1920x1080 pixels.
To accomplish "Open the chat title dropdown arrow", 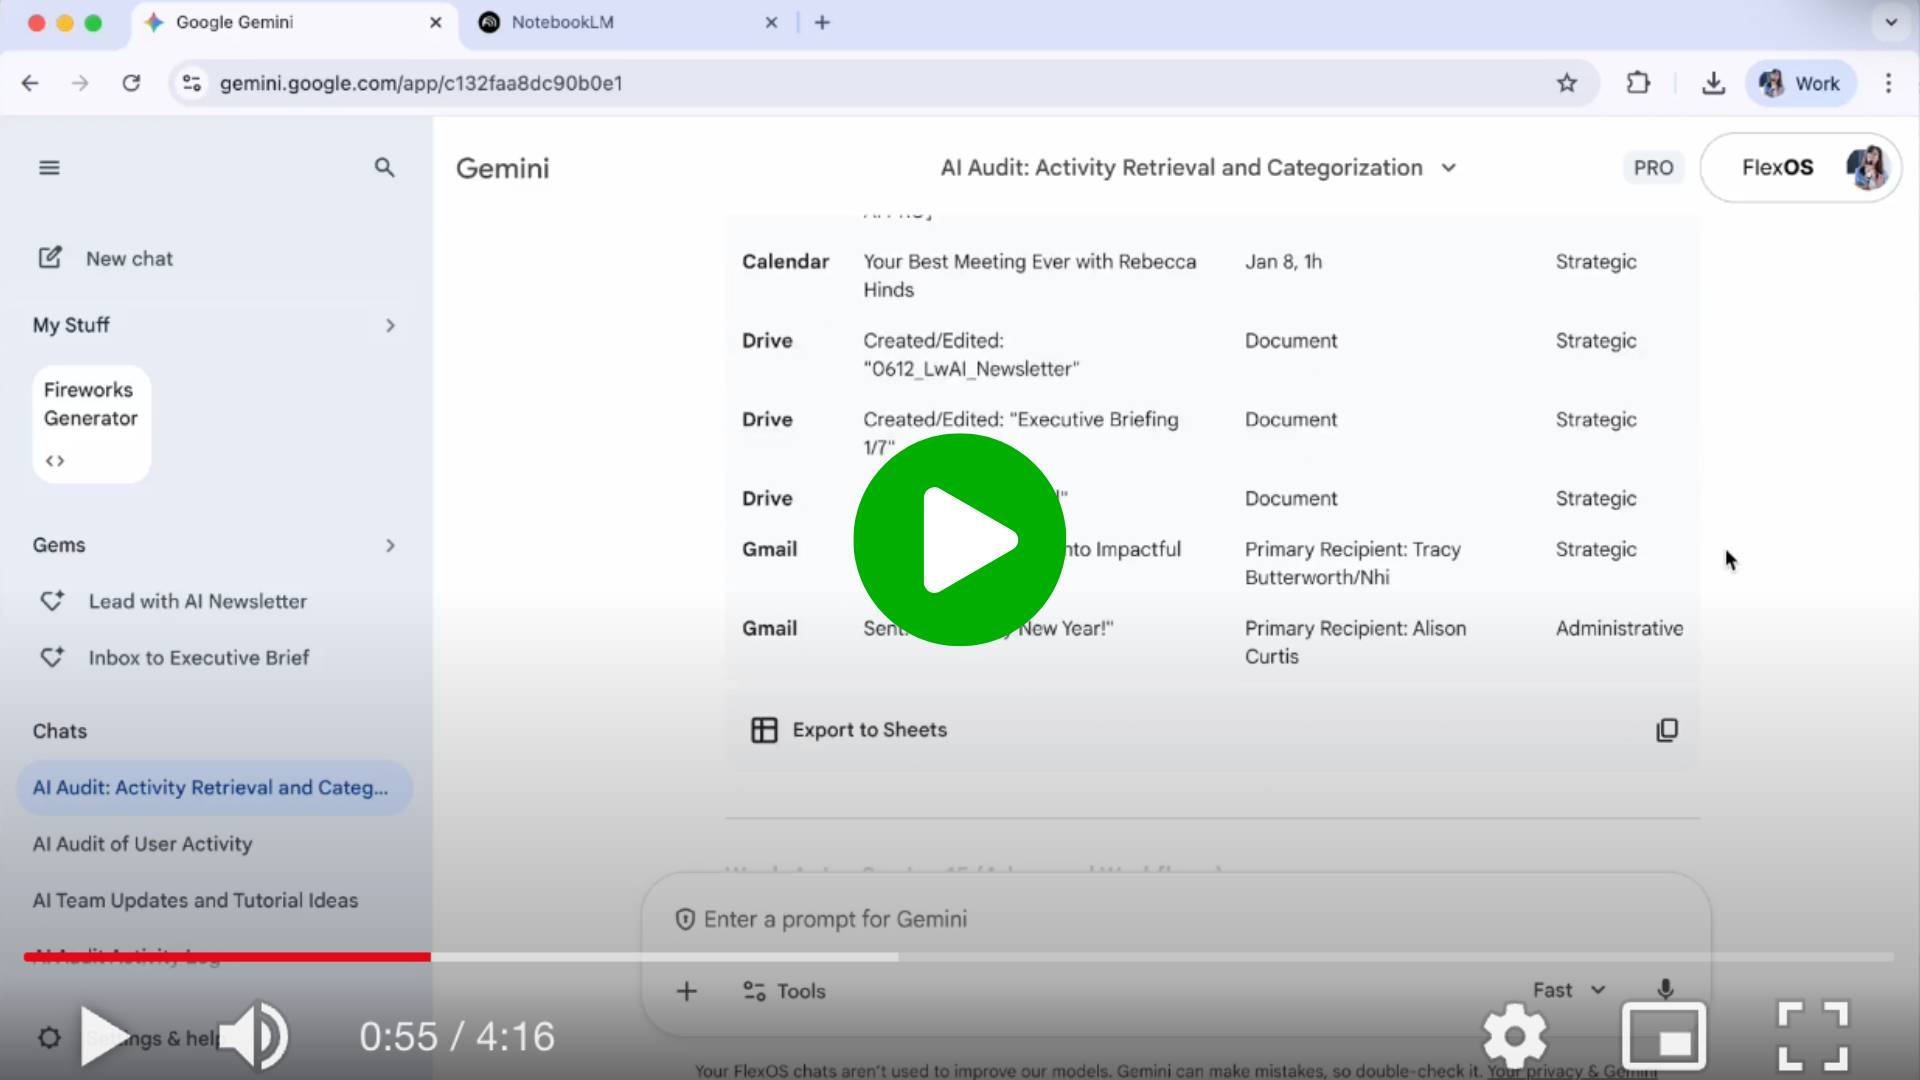I will click(1449, 168).
